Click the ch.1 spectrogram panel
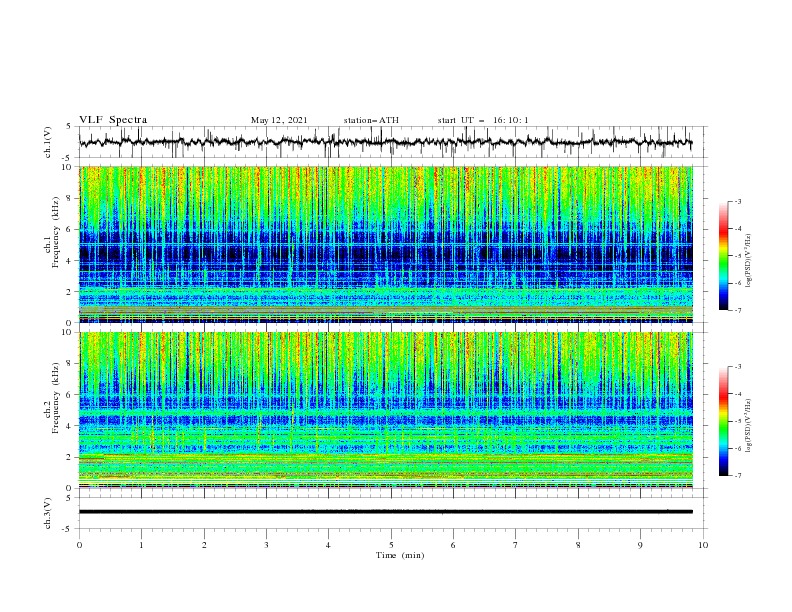The width and height of the screenshot is (792, 612). click(x=385, y=244)
